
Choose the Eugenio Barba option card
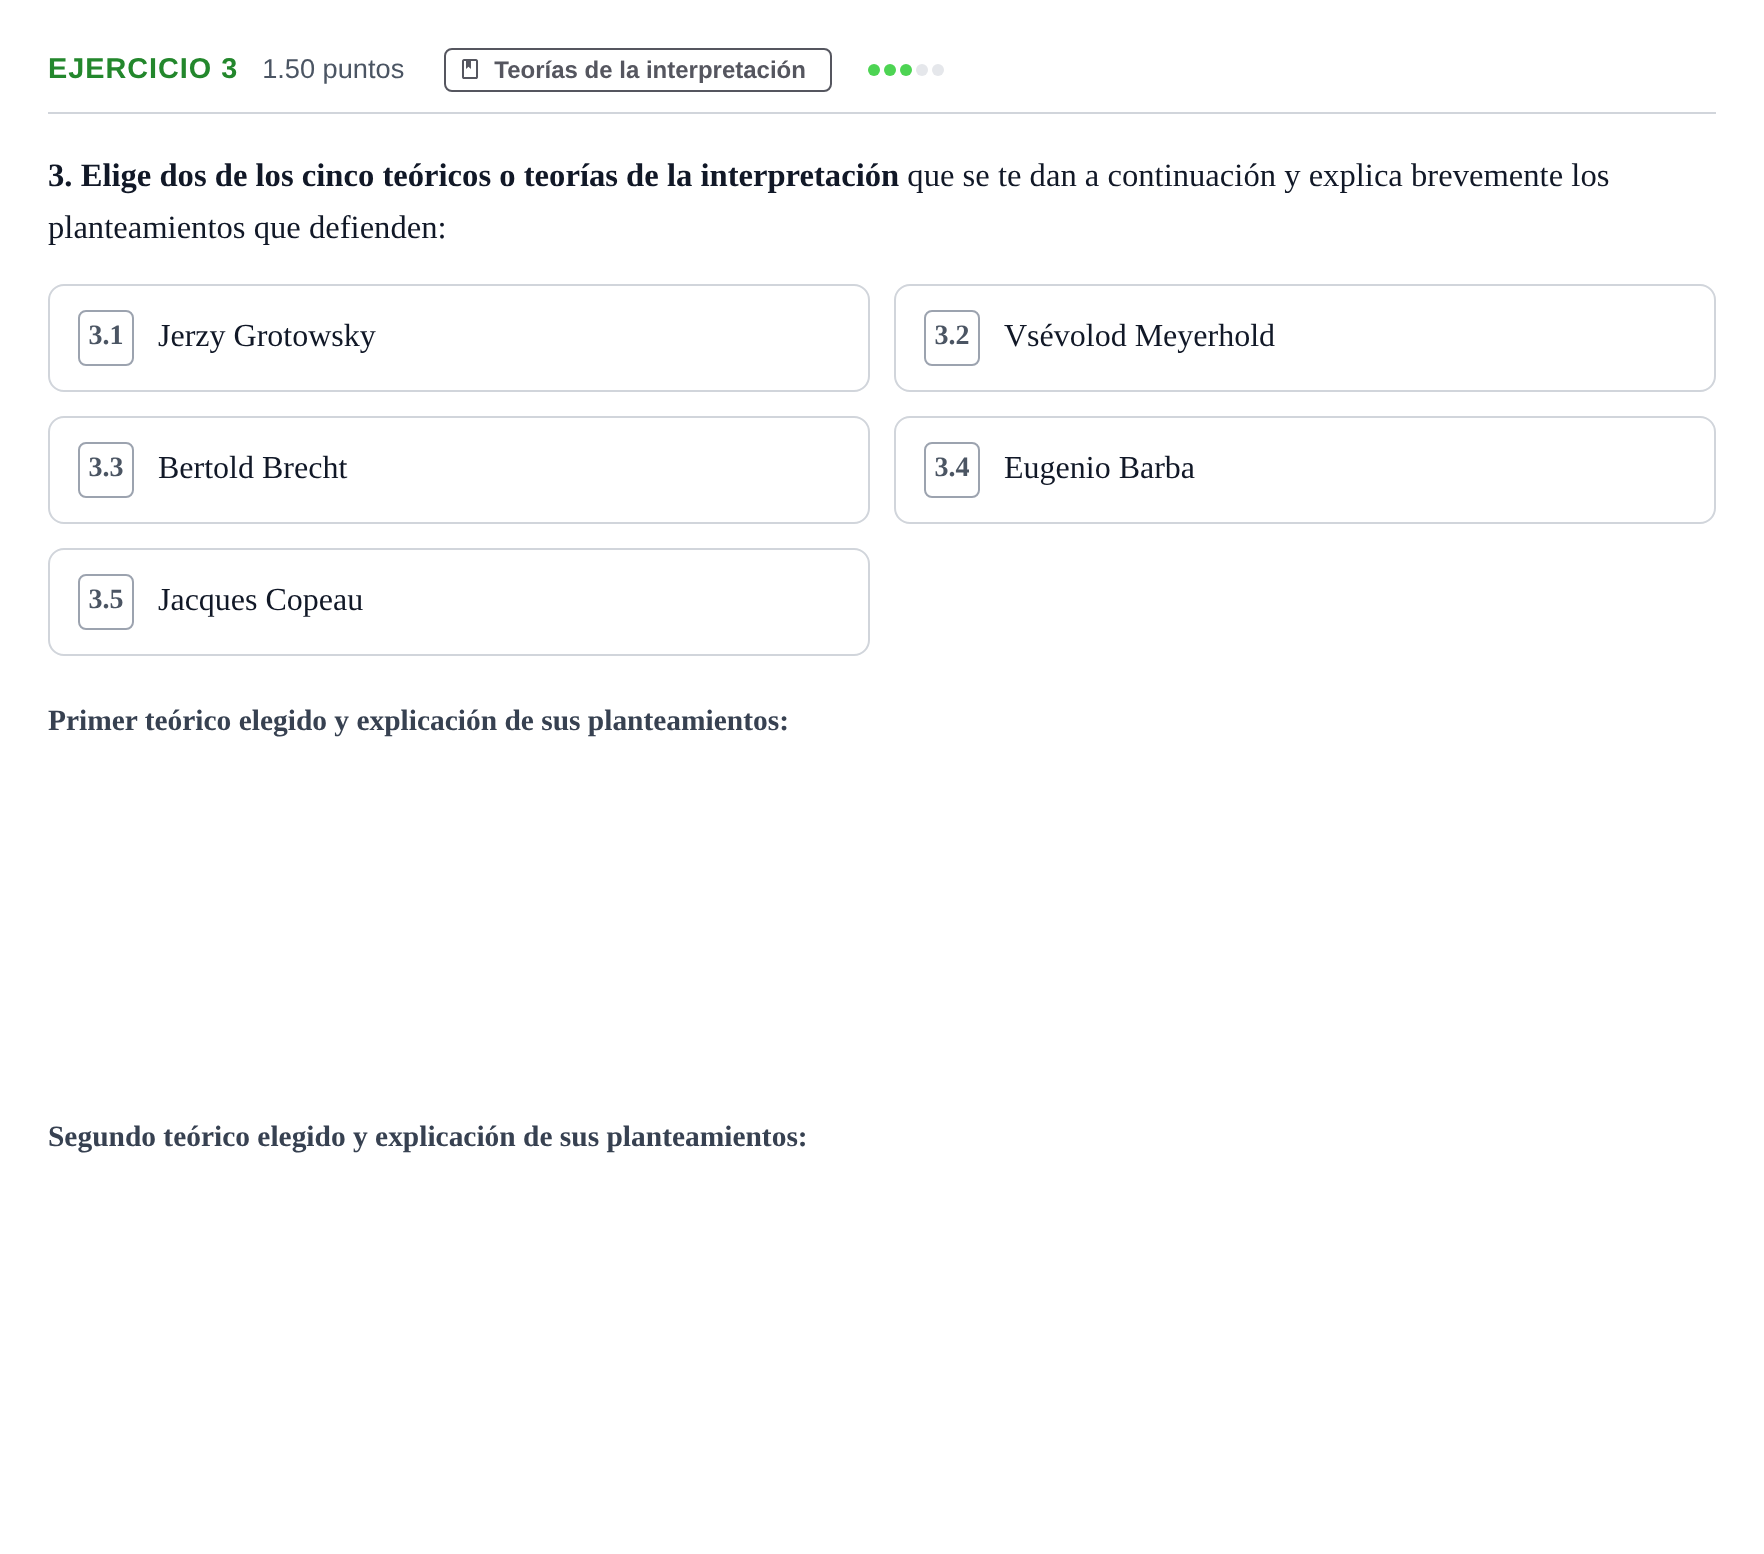(x=1305, y=470)
